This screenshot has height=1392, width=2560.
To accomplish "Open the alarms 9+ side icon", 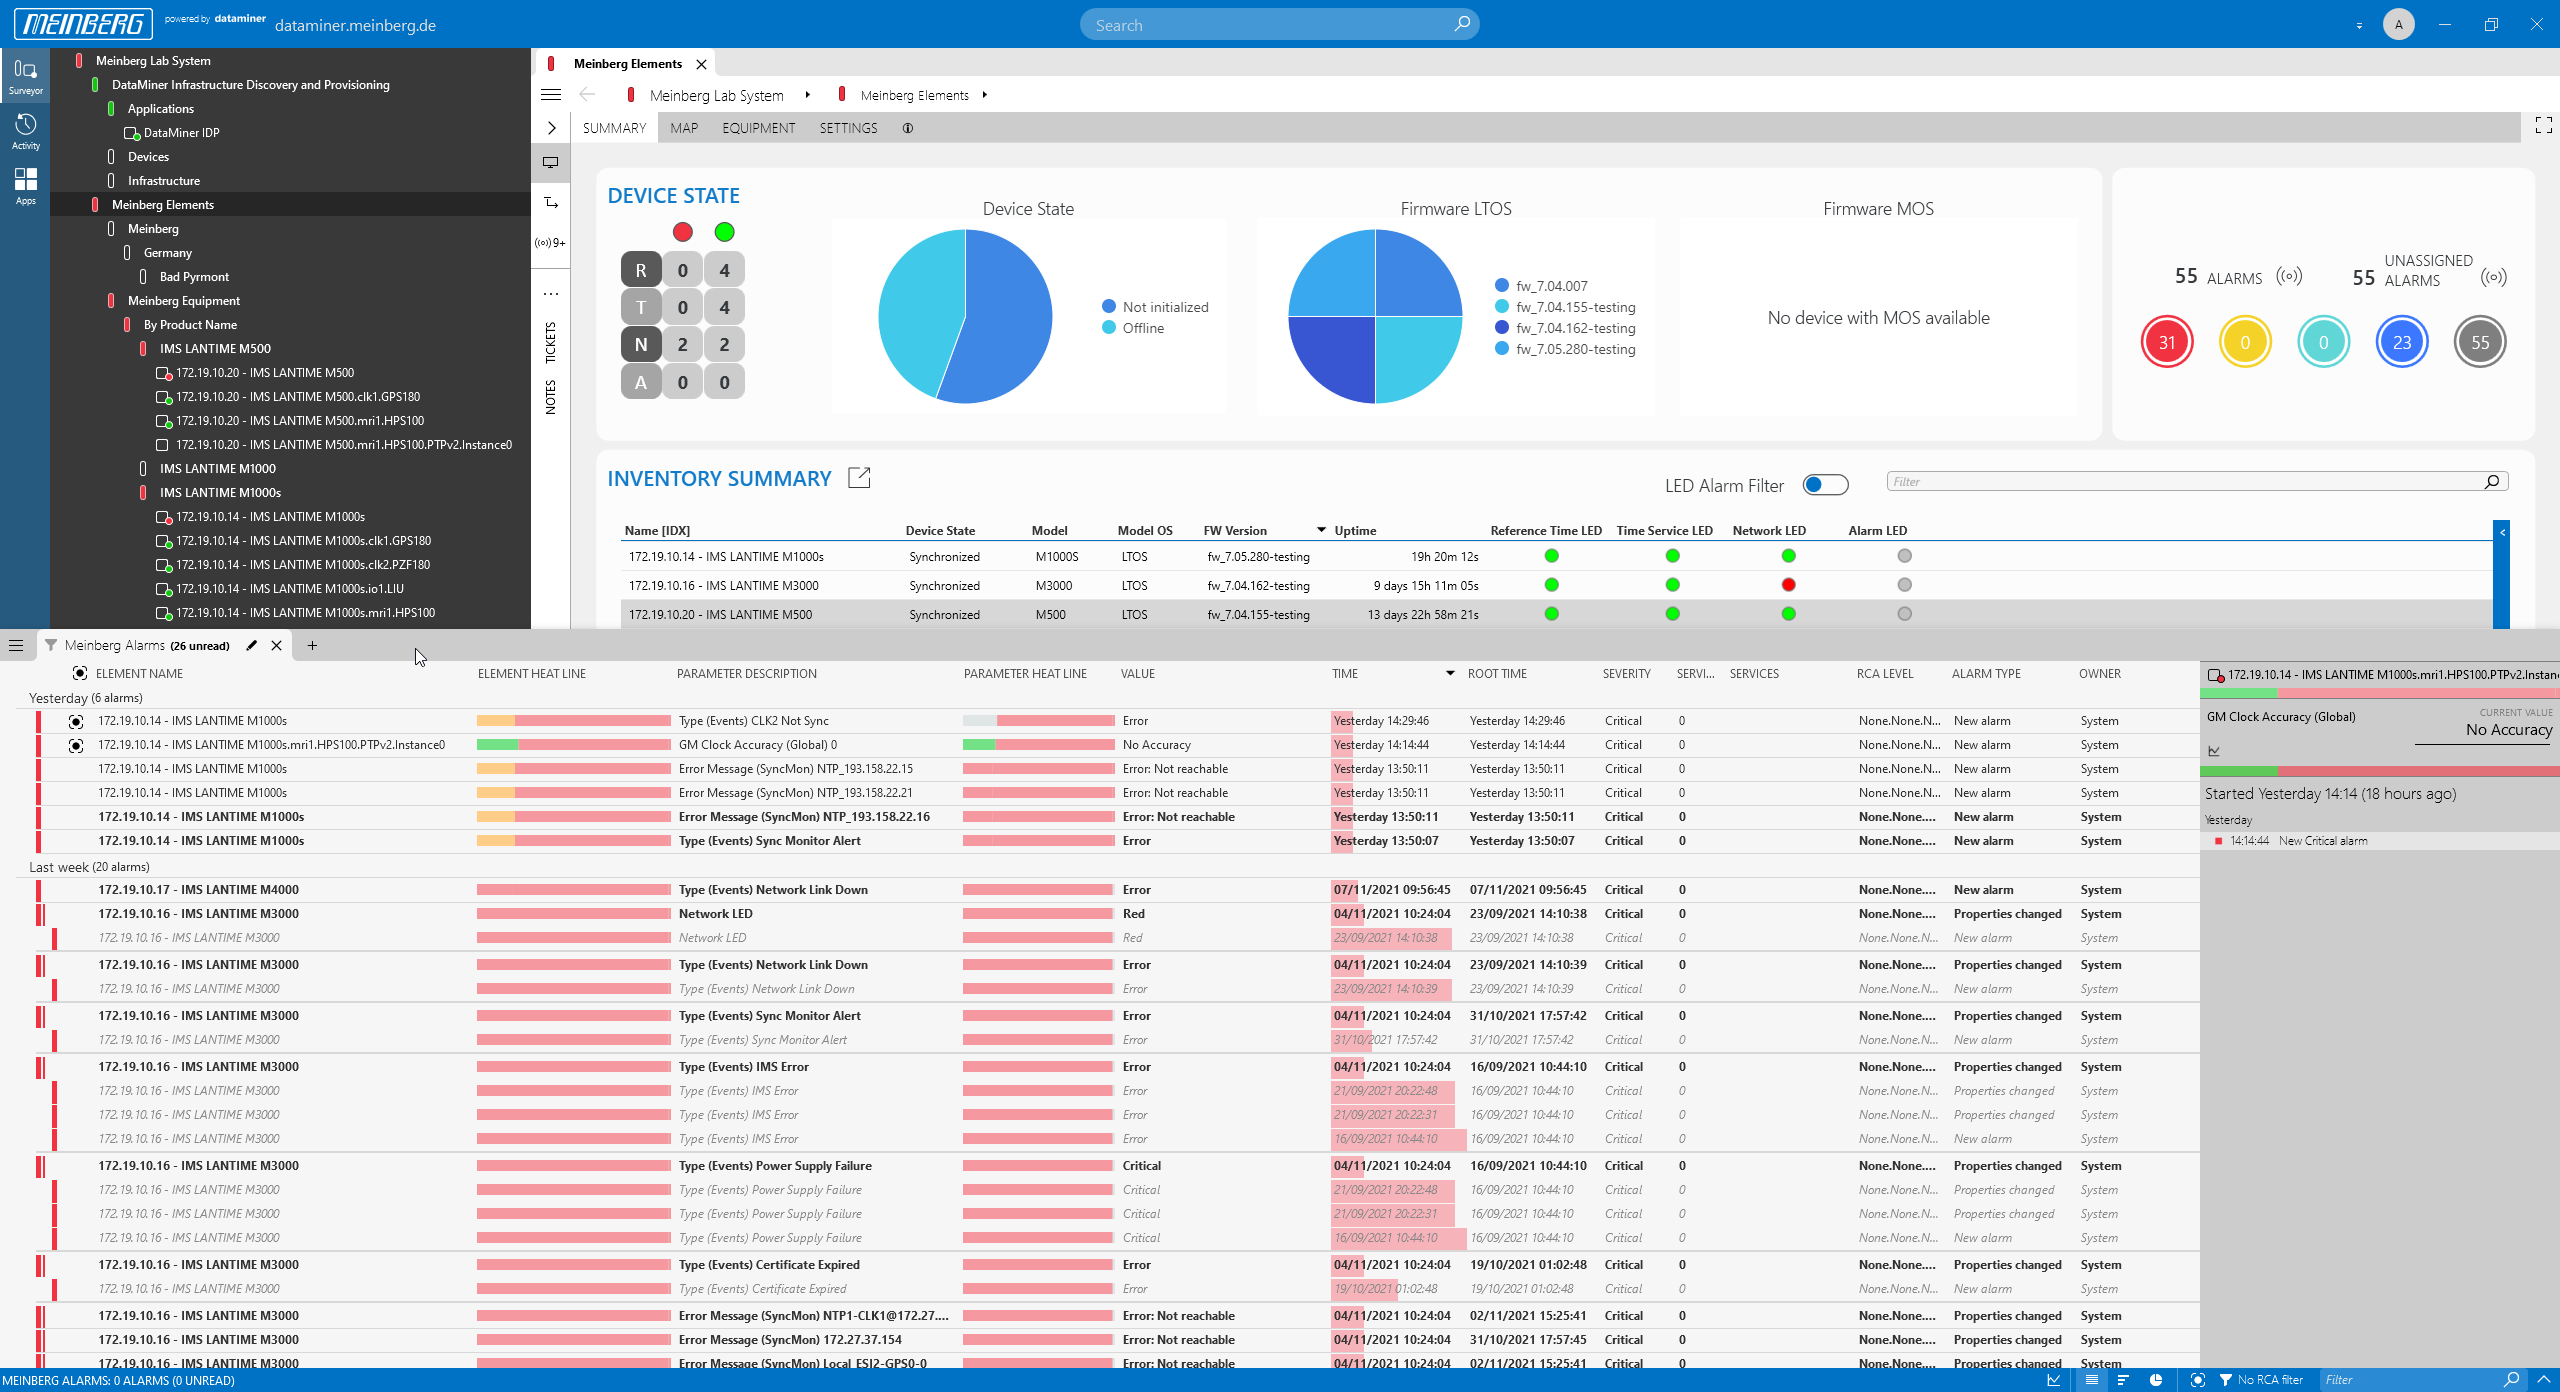I will pyautogui.click(x=551, y=242).
